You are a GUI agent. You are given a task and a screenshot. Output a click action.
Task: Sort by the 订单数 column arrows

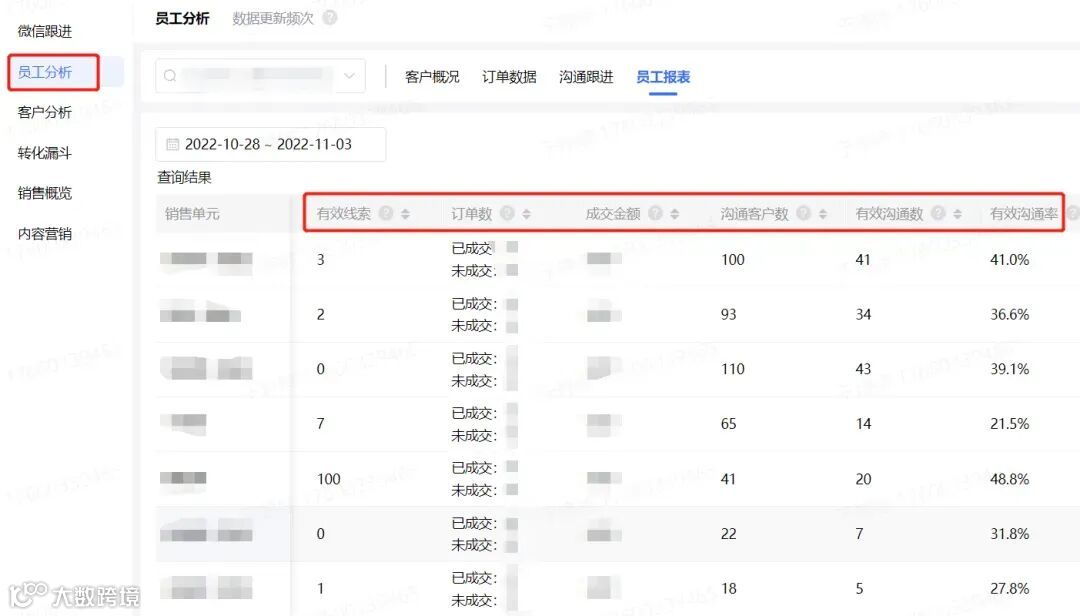coord(526,214)
